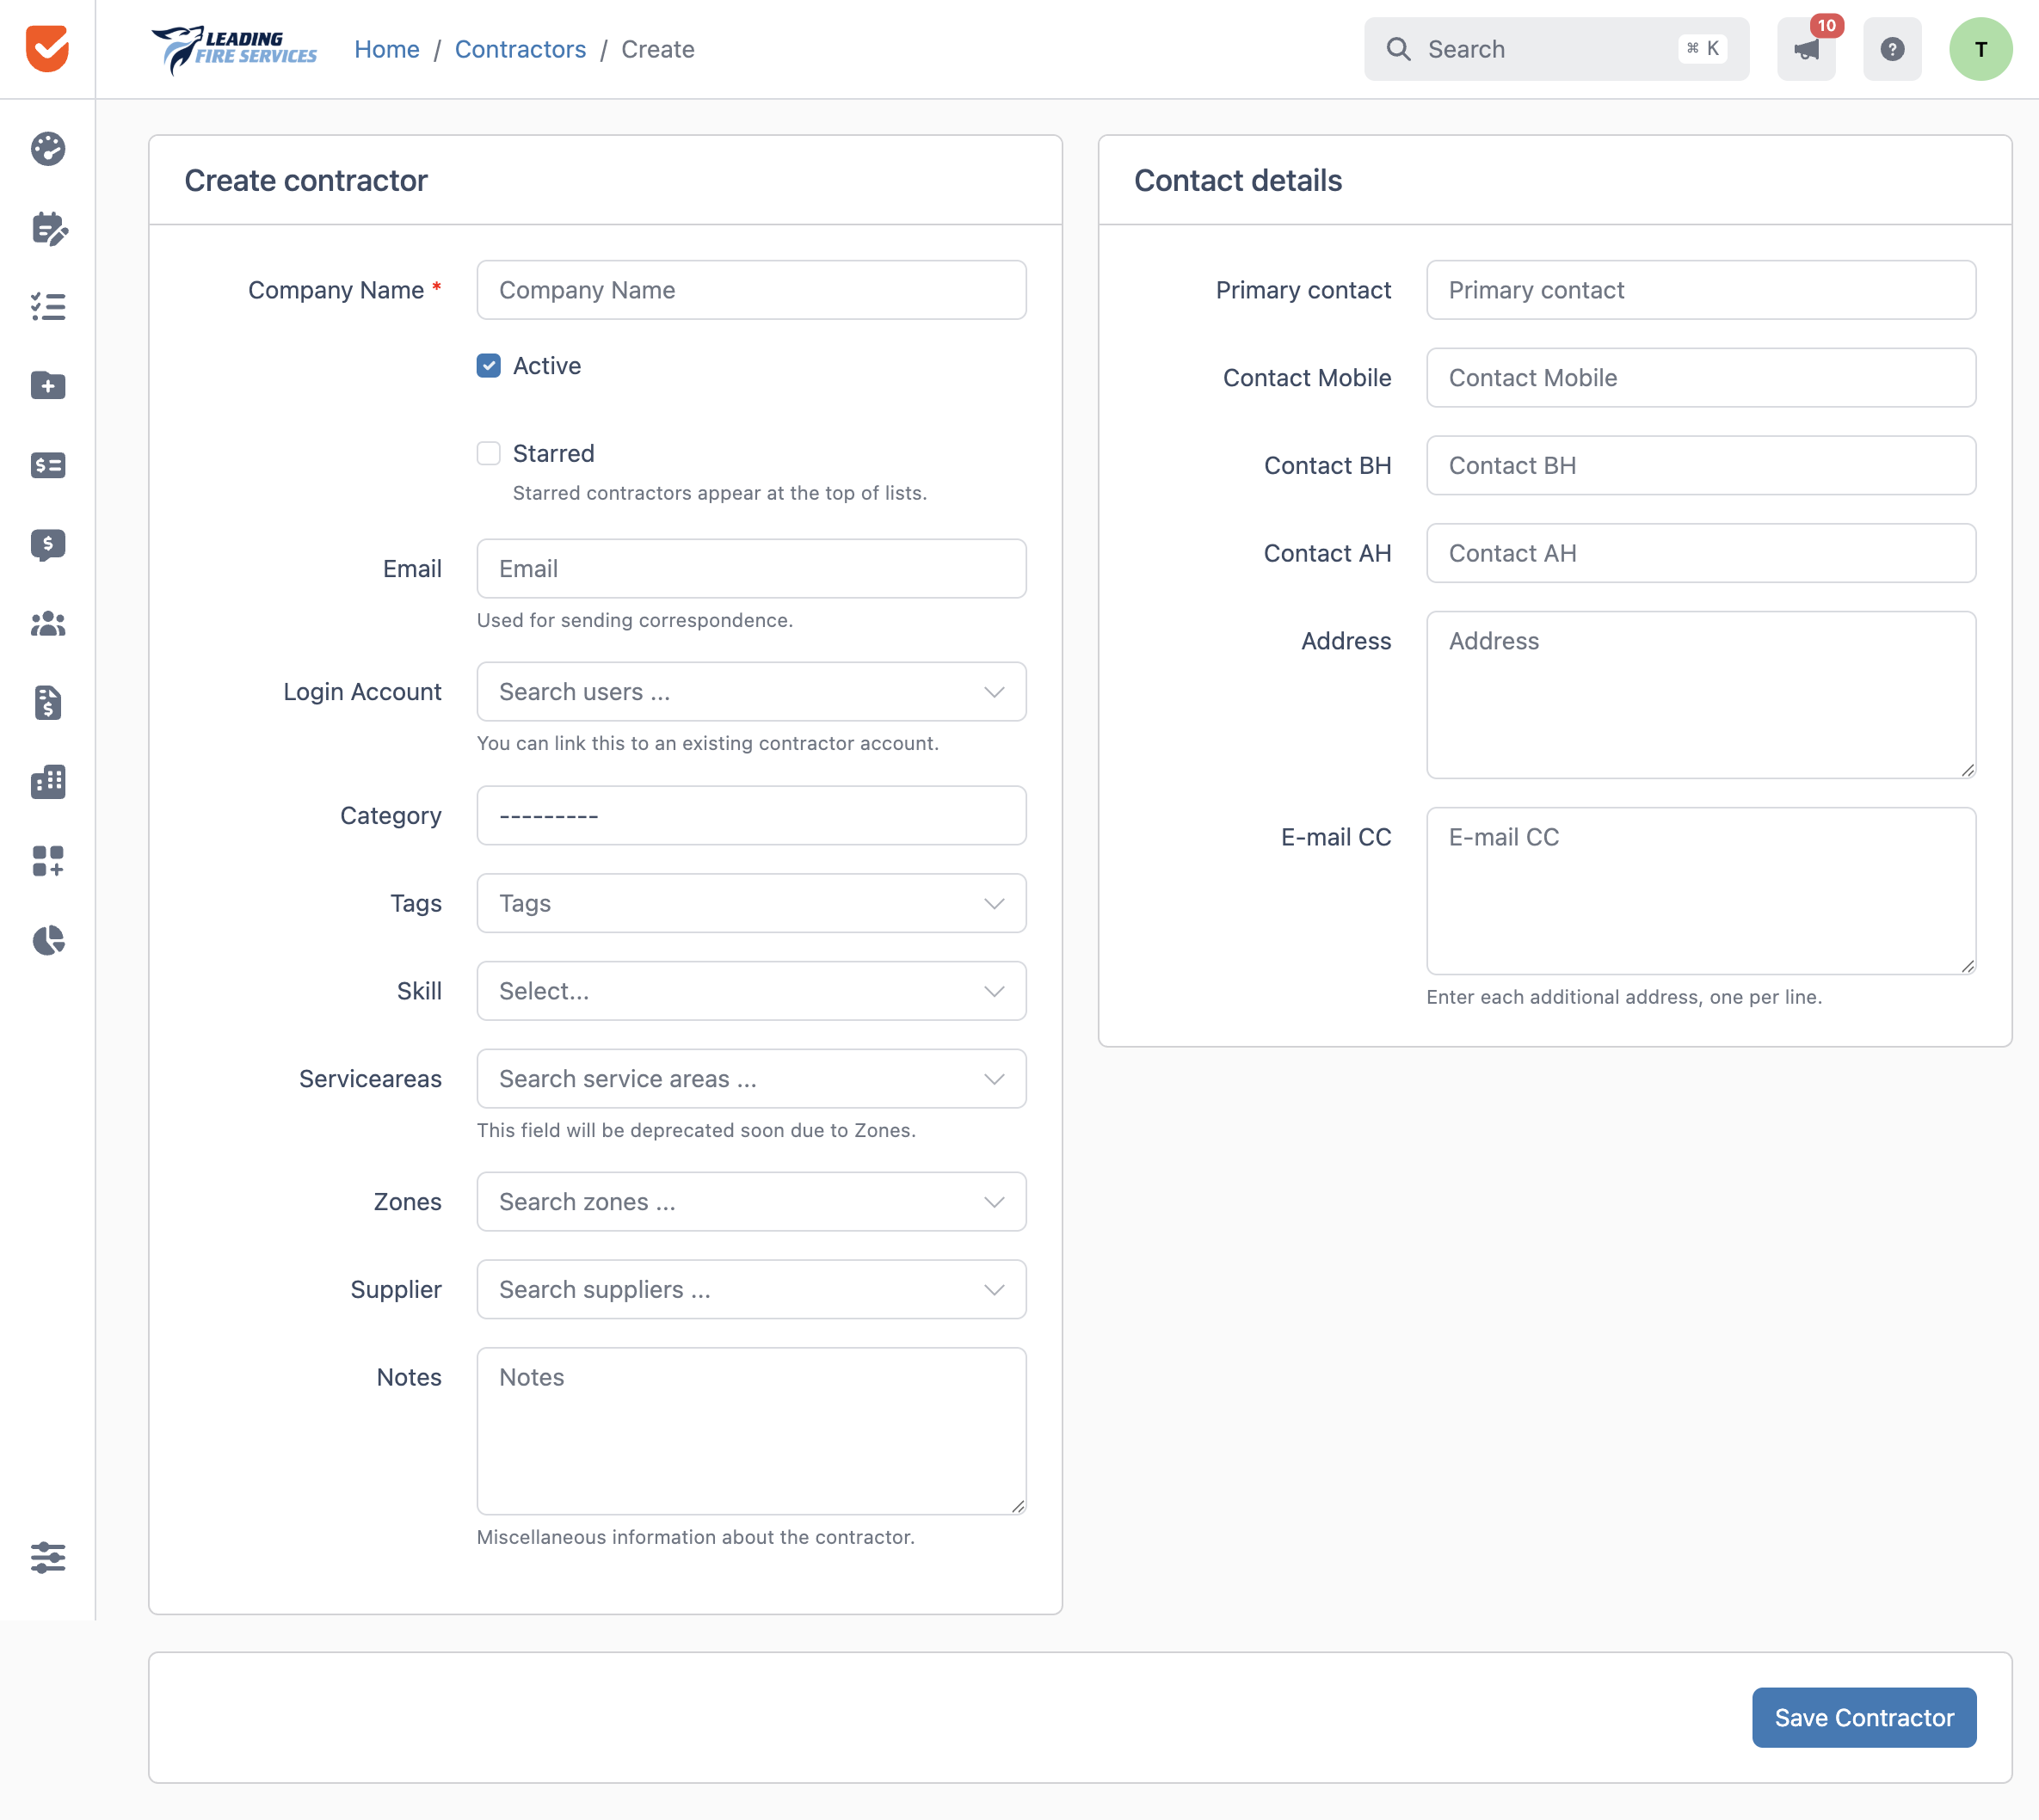The height and width of the screenshot is (1820, 2039).
Task: Click into the Contact Mobile field
Action: 1701,378
